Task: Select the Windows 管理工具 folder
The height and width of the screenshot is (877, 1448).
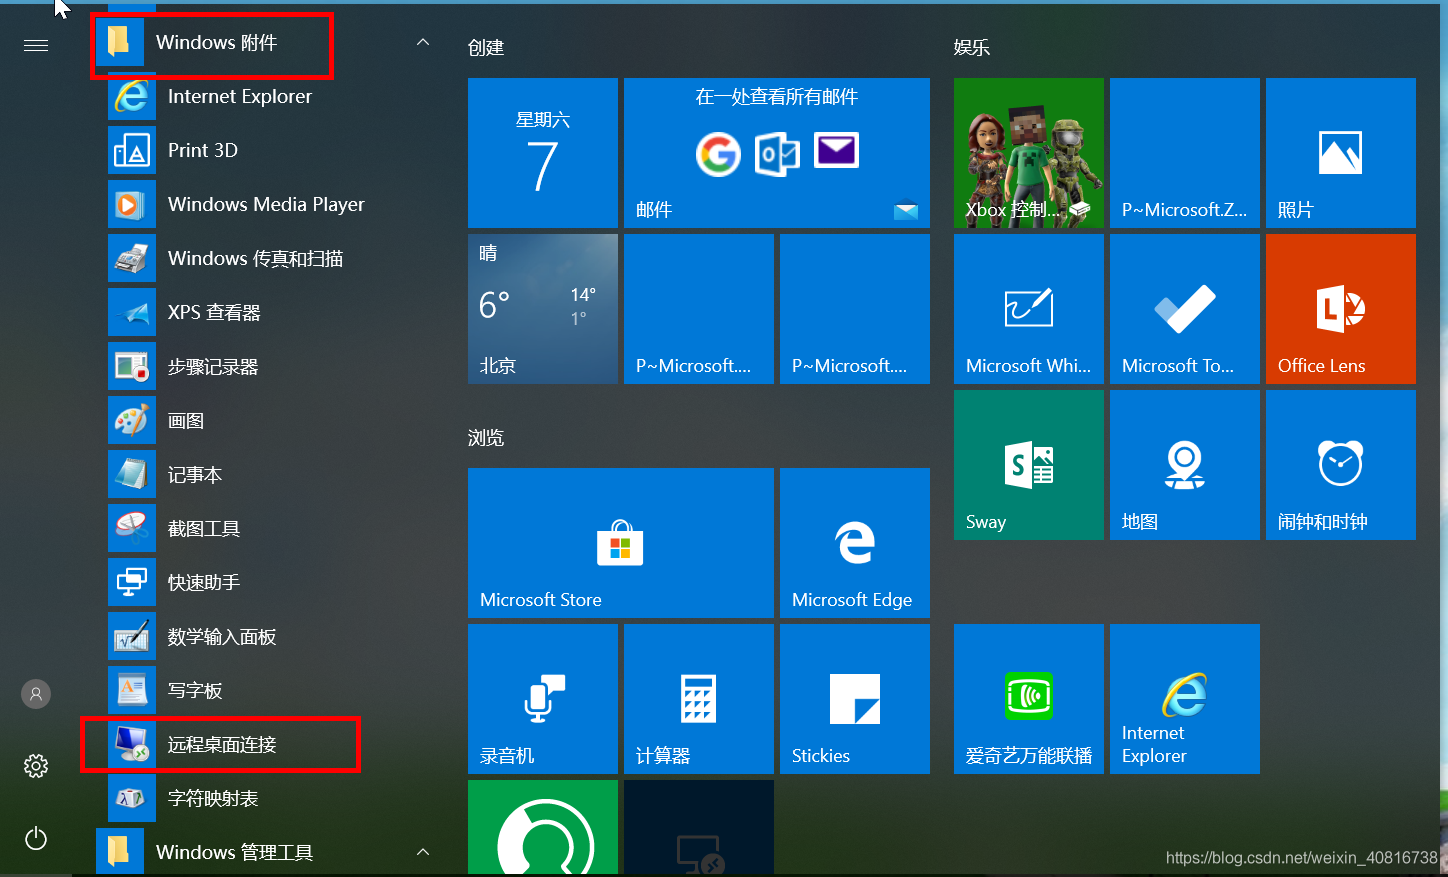Action: click(x=268, y=852)
